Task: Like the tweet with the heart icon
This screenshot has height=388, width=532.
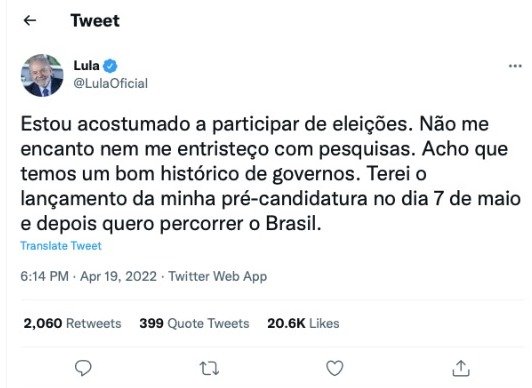Action: point(335,368)
